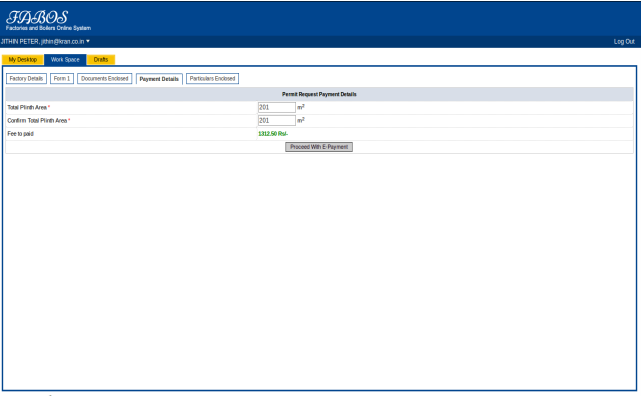
Task: Select the Work Space tab
Action: (65, 60)
